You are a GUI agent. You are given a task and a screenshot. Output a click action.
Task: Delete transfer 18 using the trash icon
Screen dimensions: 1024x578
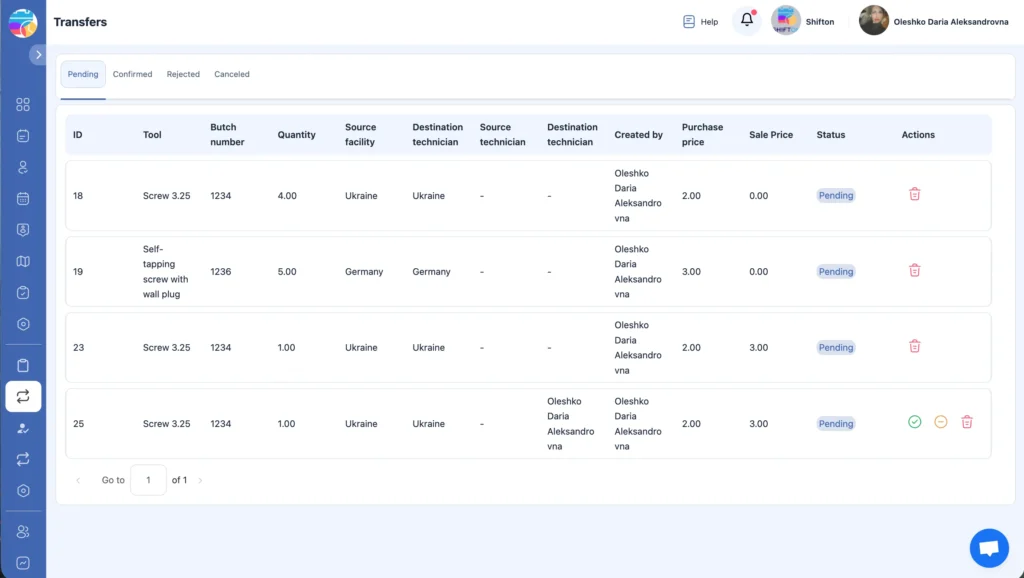click(x=914, y=195)
